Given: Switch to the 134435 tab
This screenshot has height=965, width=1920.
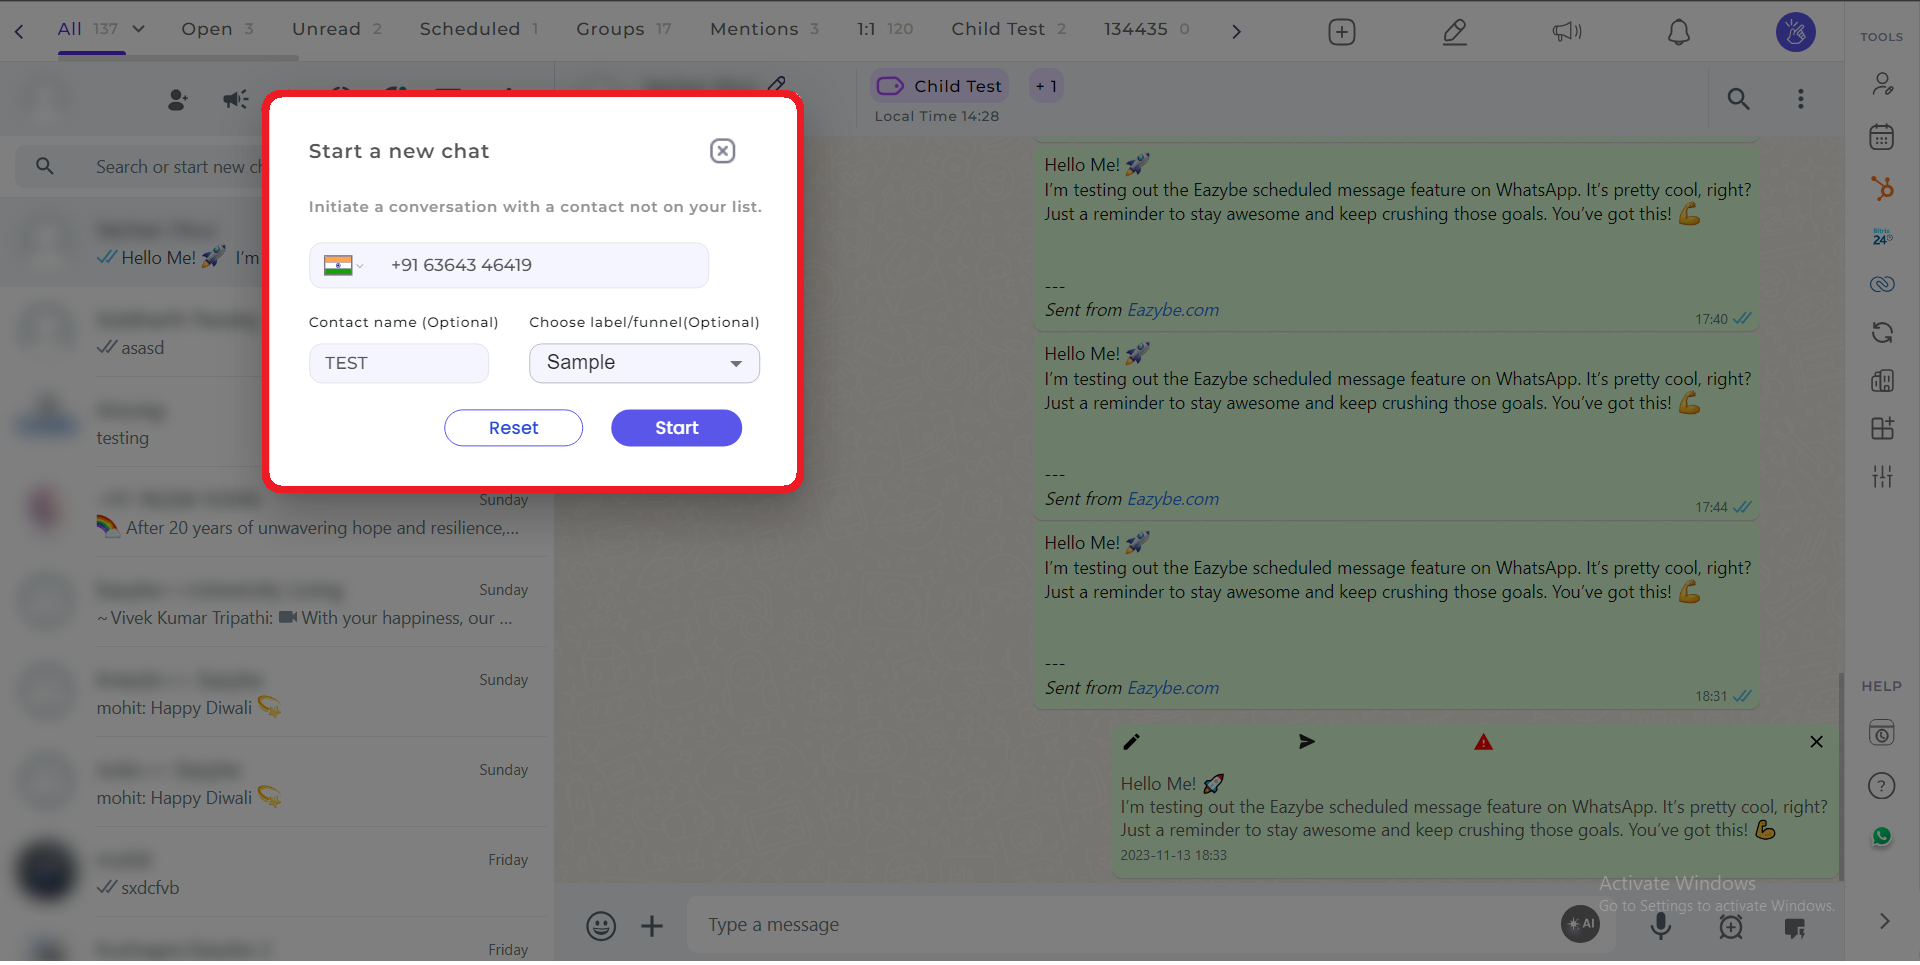Looking at the screenshot, I should [1146, 29].
